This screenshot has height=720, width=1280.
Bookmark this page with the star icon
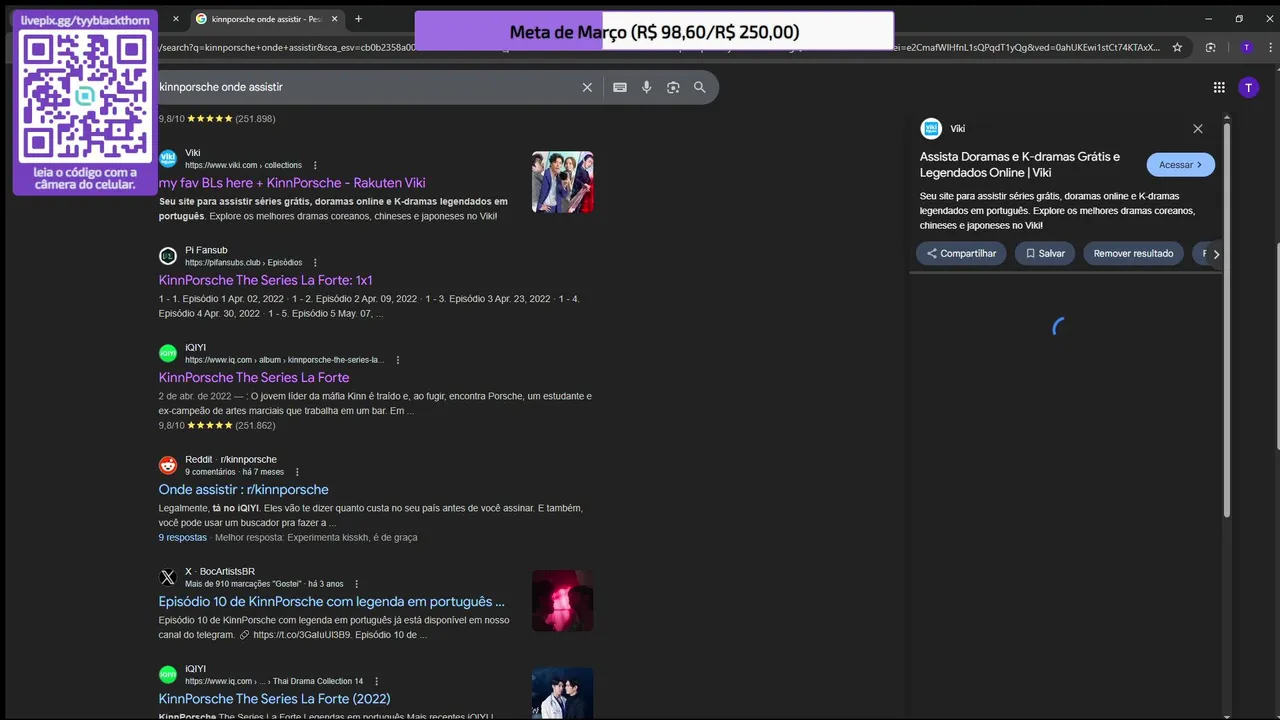coord(1177,47)
